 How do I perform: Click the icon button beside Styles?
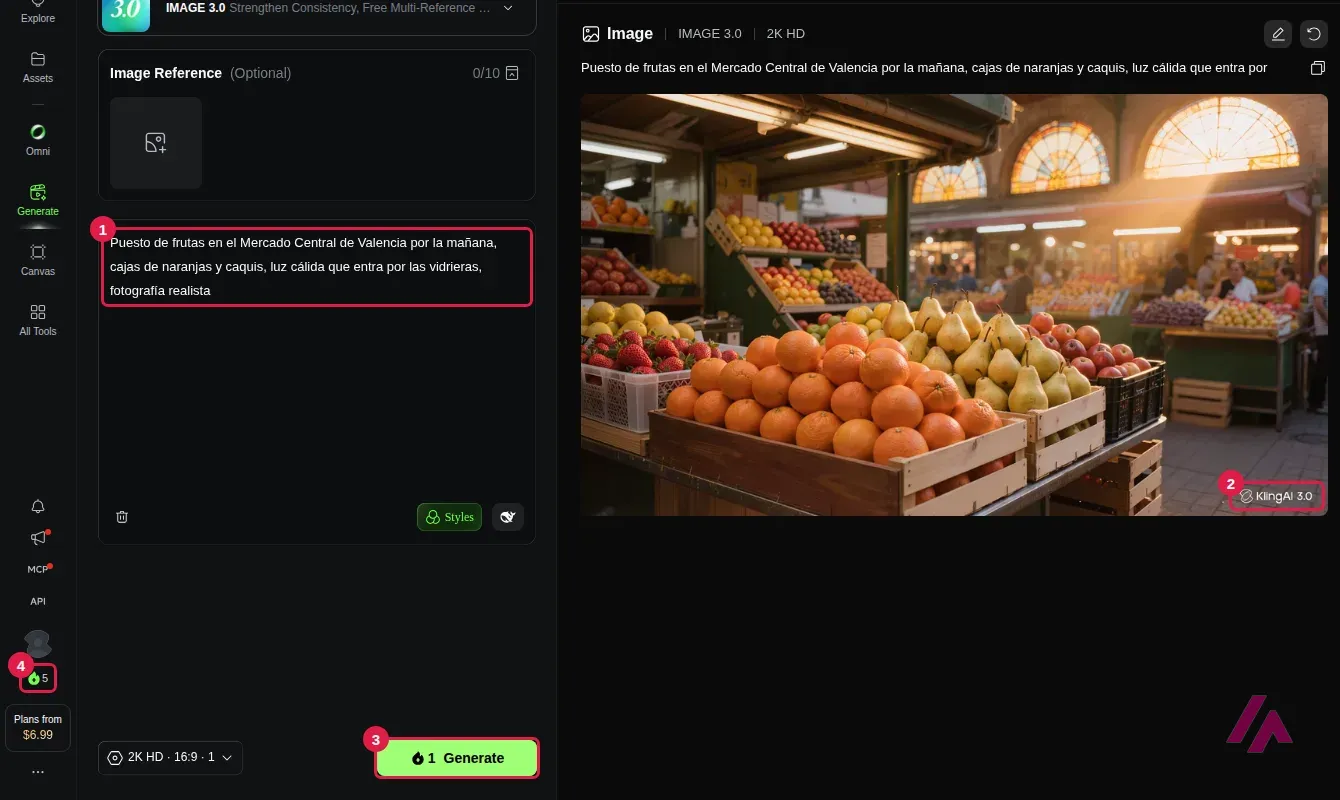pos(508,517)
